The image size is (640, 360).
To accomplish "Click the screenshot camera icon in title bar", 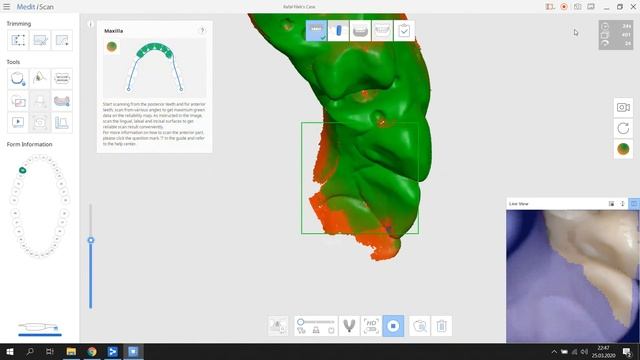I will 577,7.
